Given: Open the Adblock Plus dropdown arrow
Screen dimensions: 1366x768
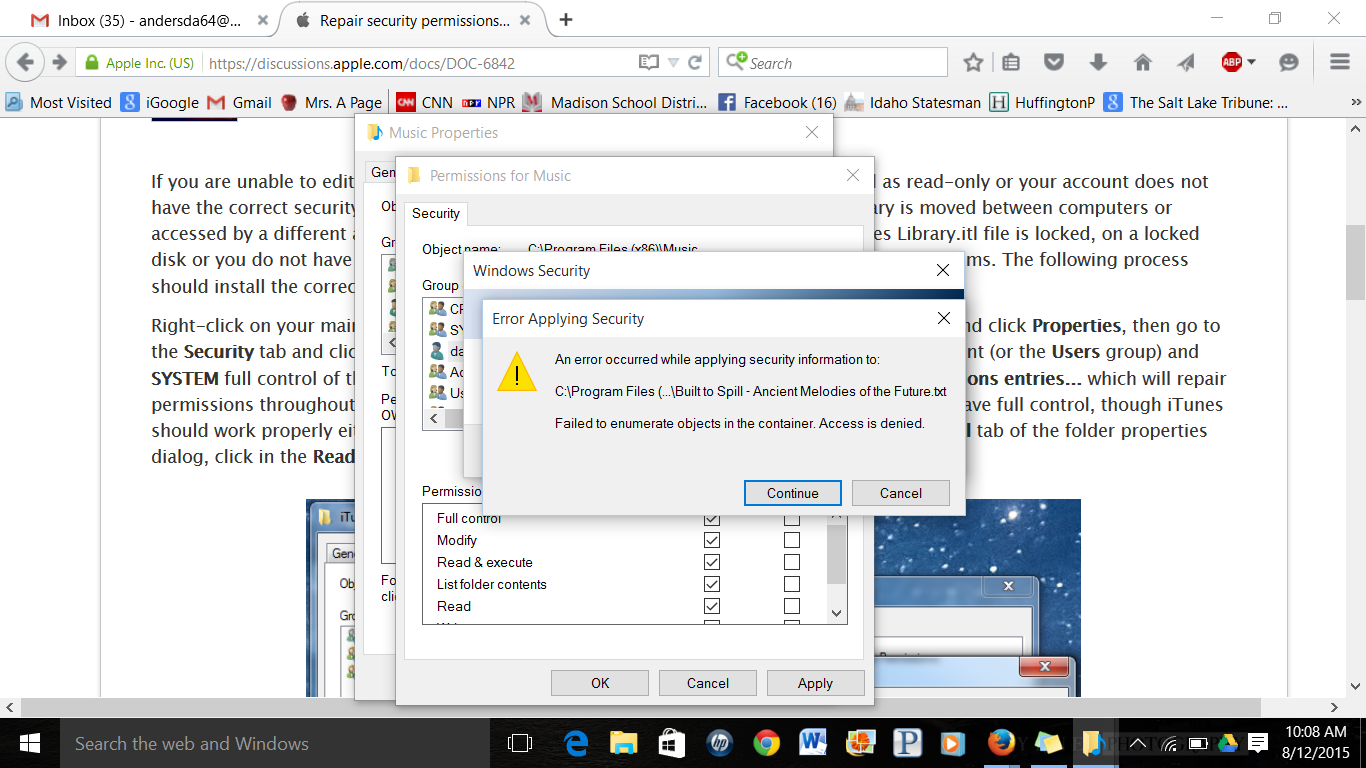Looking at the screenshot, I should click(1251, 62).
